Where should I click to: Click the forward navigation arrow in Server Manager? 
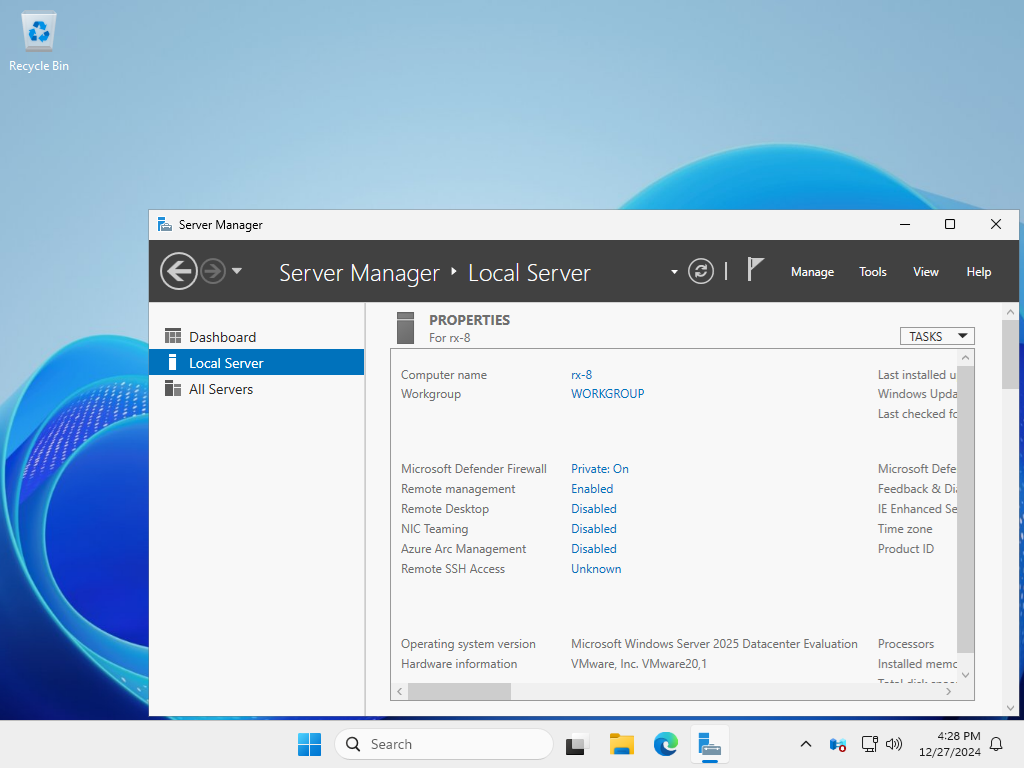(x=213, y=271)
